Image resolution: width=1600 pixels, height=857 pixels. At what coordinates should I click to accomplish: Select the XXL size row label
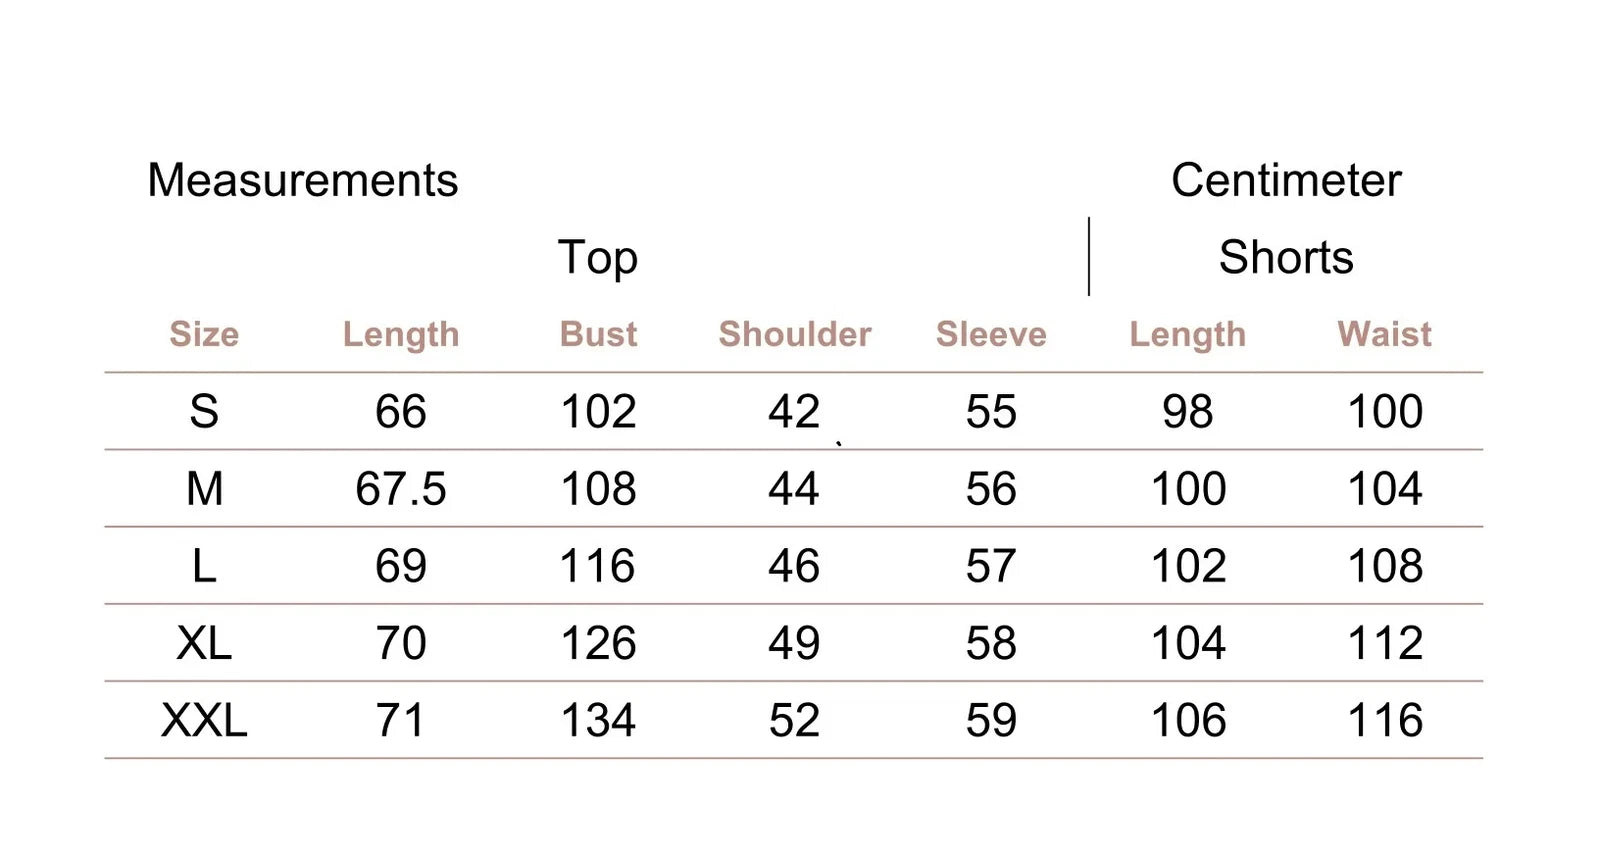coord(204,720)
